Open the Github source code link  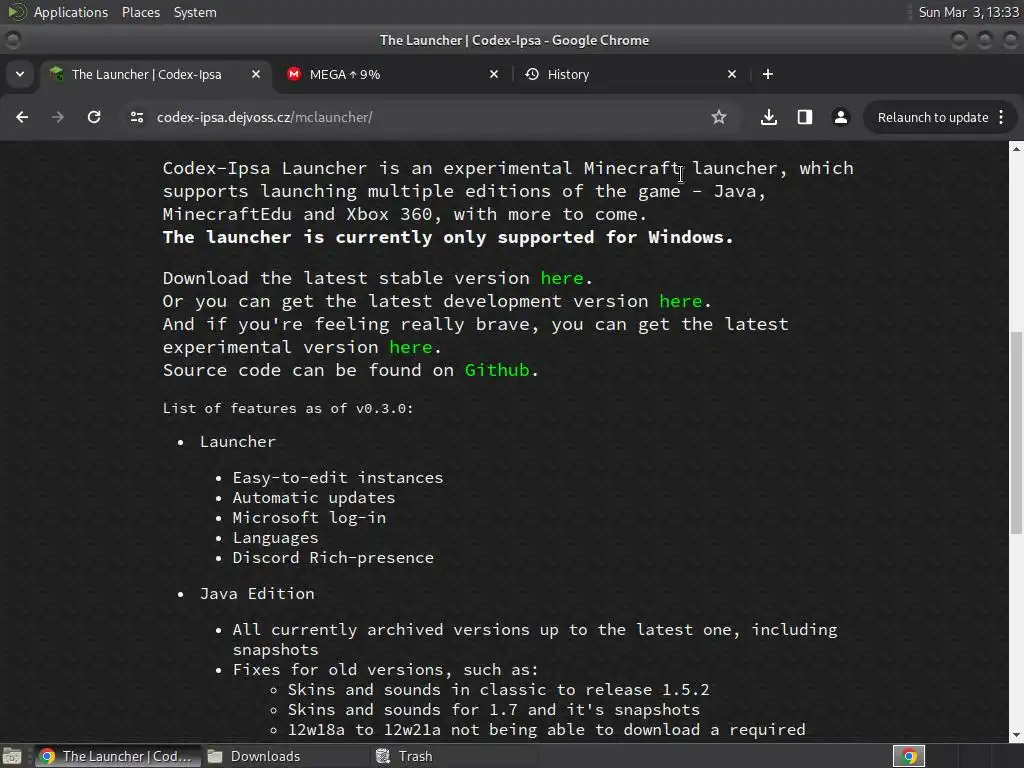[x=497, y=370]
